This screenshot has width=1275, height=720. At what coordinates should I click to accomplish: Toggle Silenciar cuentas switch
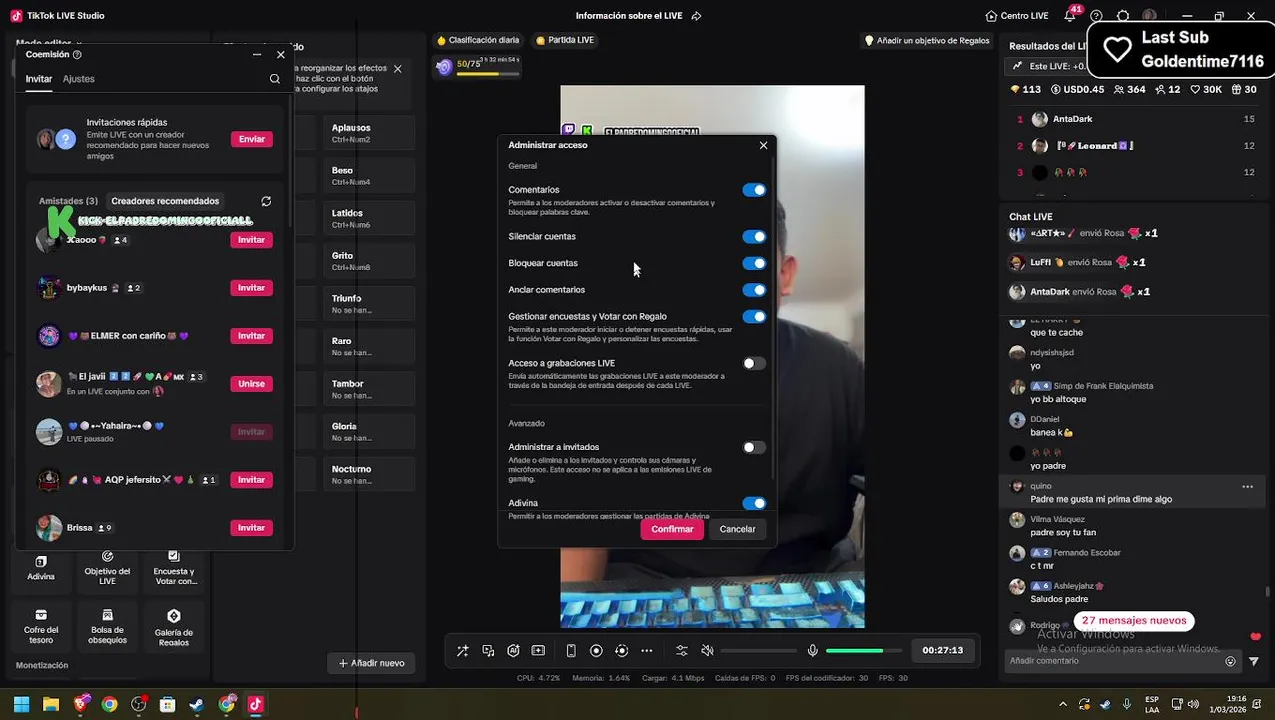[x=754, y=237]
